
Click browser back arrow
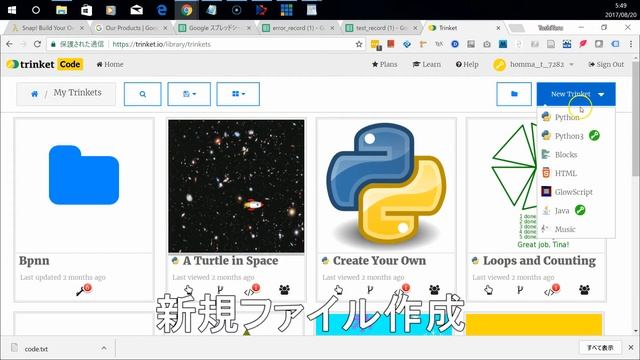9,44
